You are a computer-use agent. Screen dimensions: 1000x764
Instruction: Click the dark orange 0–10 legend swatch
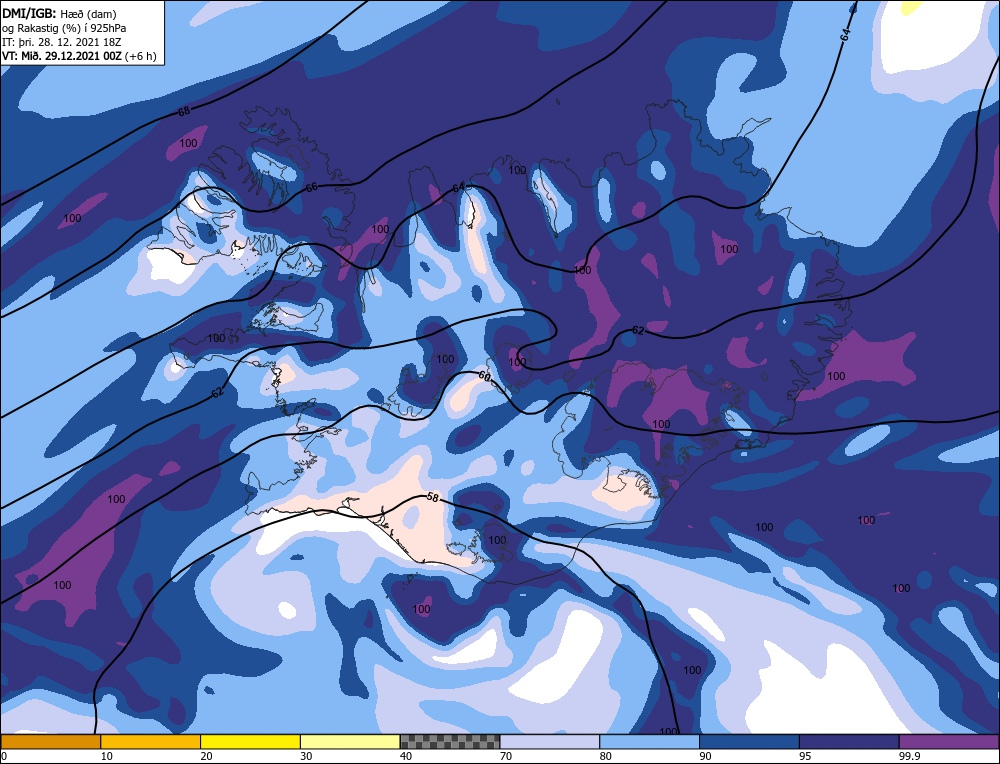[x=50, y=741]
